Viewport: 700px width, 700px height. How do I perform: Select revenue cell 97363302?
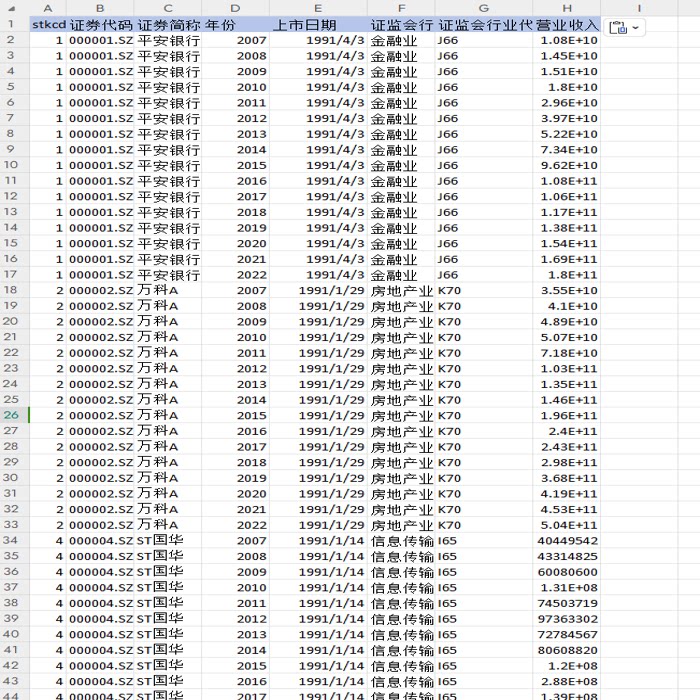click(567, 619)
